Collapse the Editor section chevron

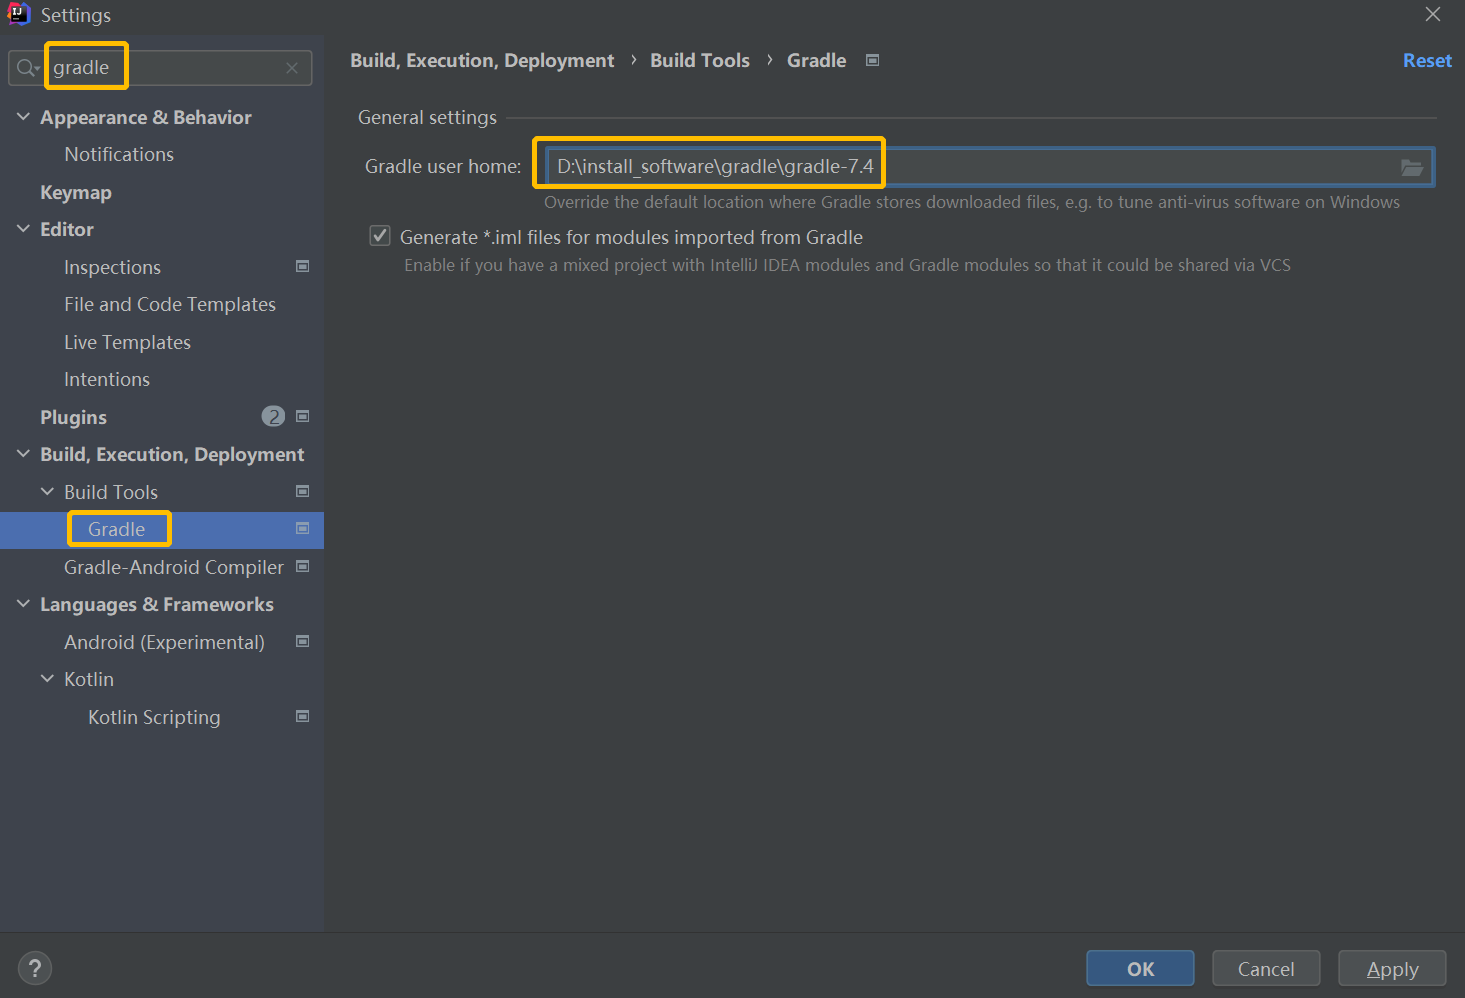[x=23, y=229]
